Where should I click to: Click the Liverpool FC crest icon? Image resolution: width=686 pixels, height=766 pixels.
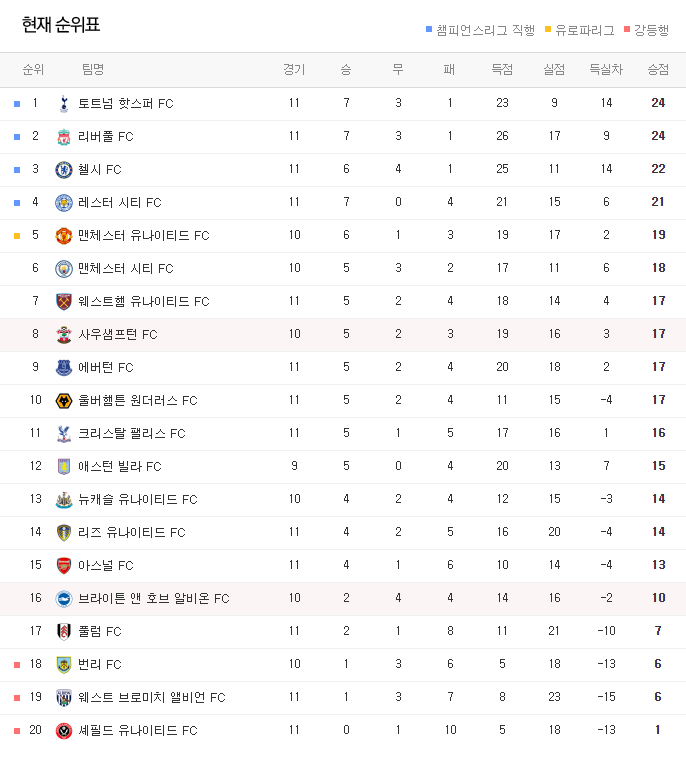click(x=64, y=137)
